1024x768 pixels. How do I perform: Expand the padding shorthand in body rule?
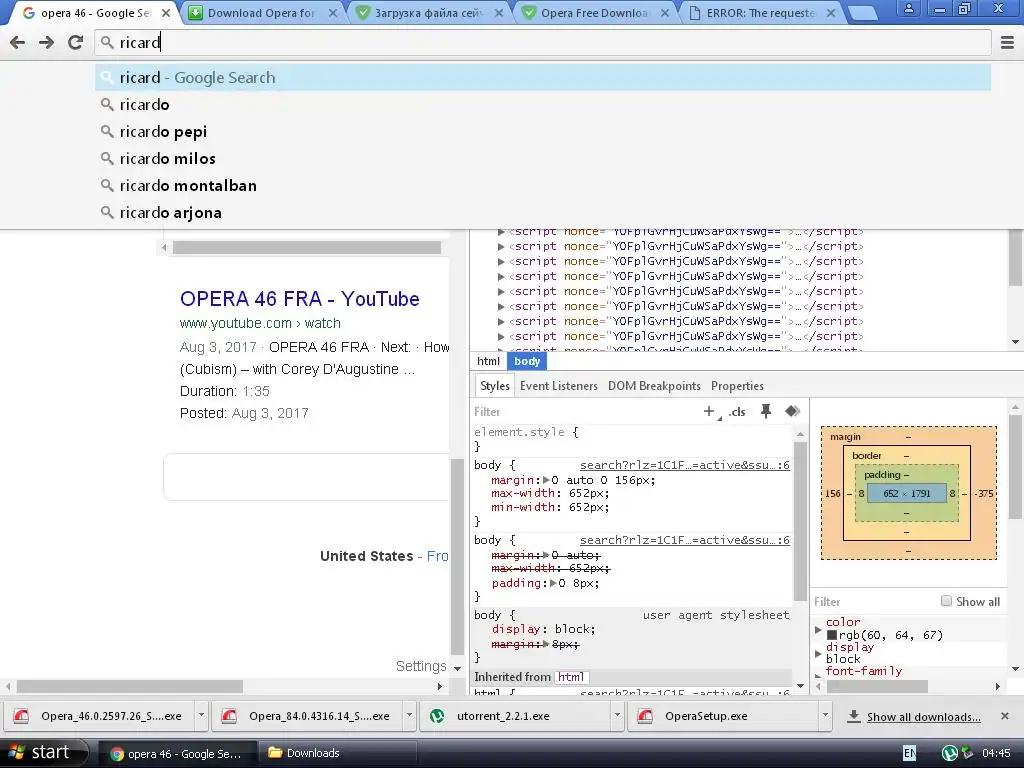[554, 583]
